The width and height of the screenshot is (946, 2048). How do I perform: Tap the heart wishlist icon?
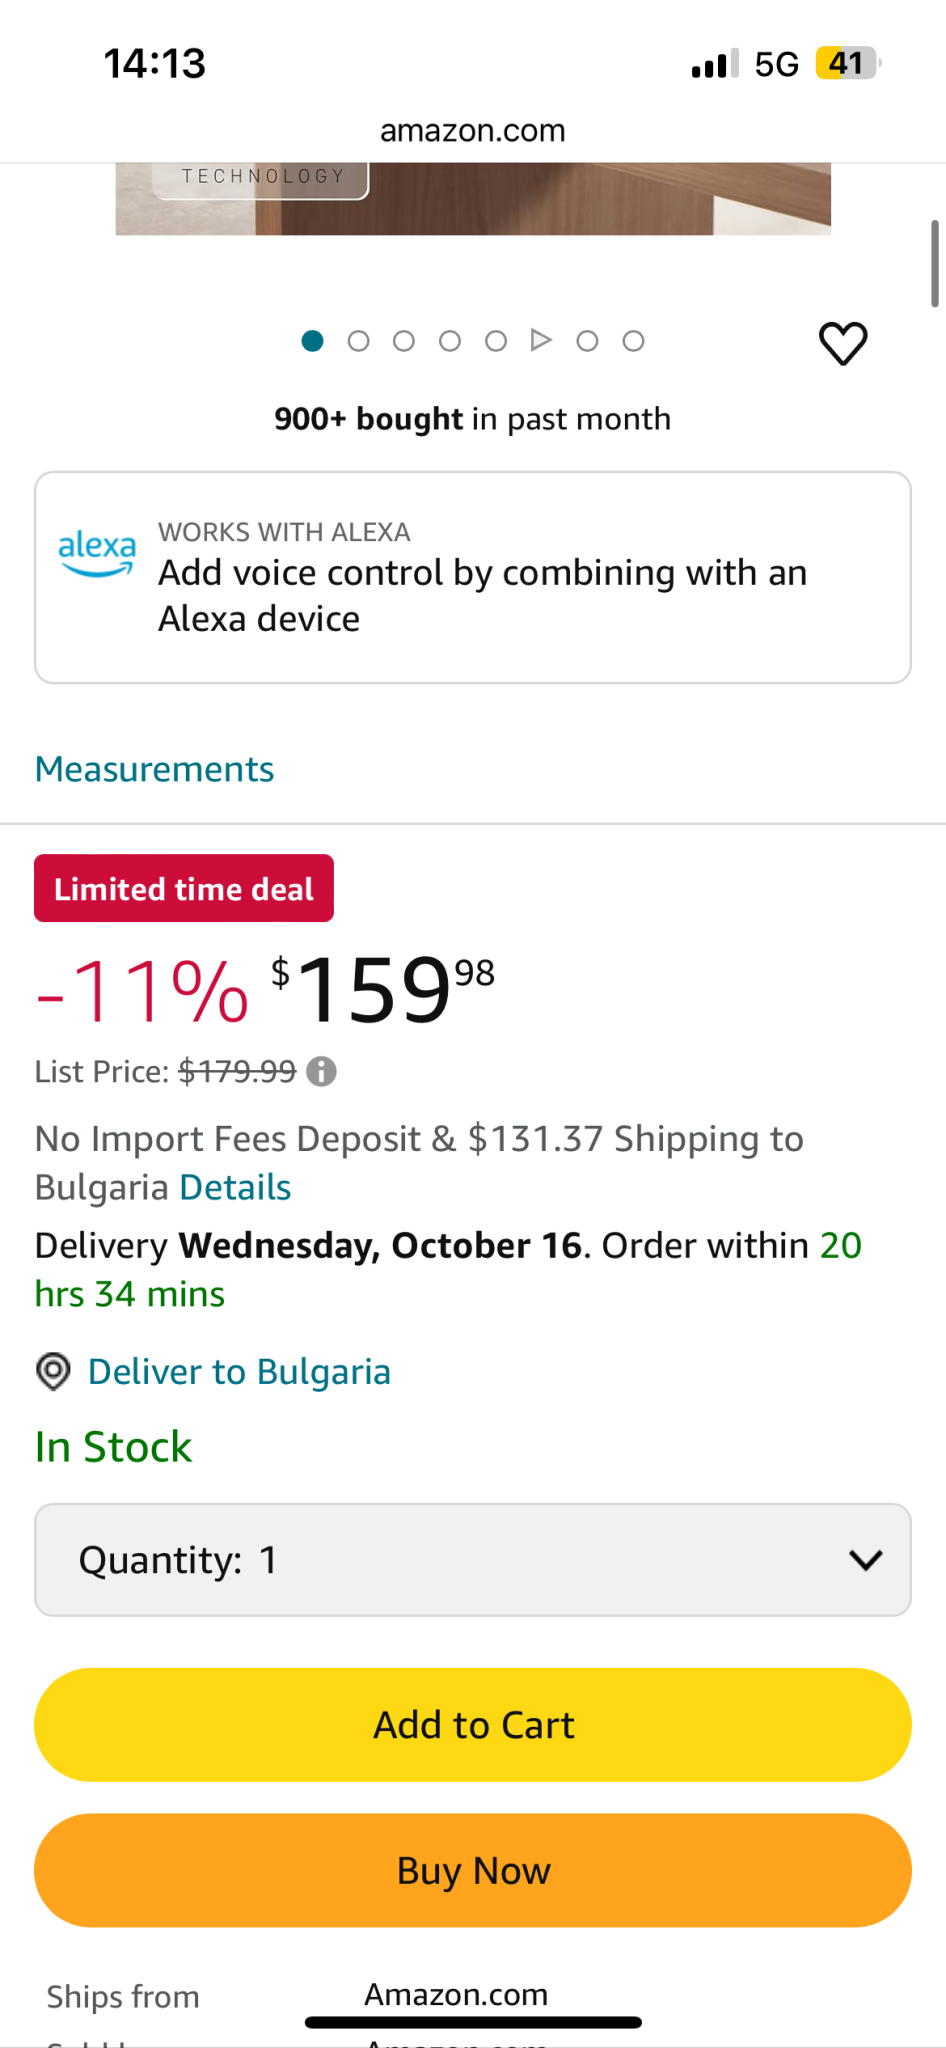[x=843, y=343]
